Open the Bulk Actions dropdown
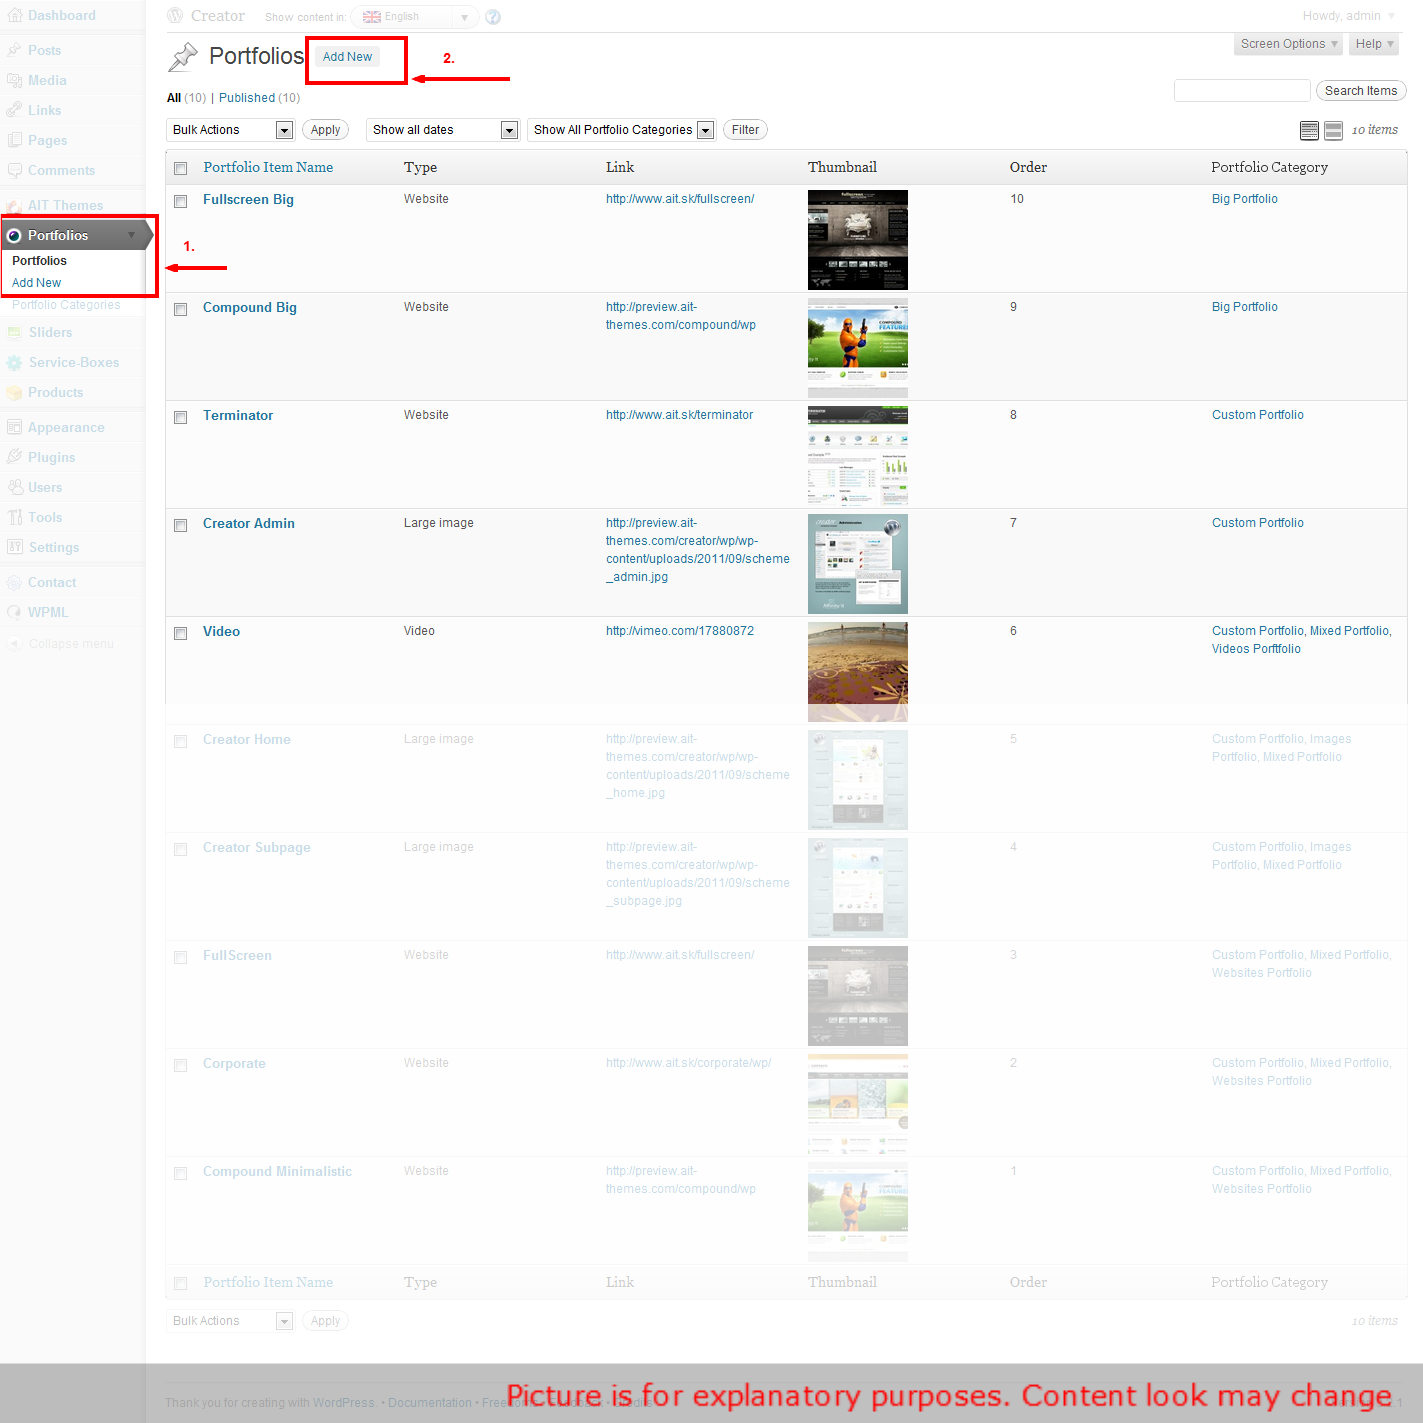Screen dimensions: 1423x1423 229,130
